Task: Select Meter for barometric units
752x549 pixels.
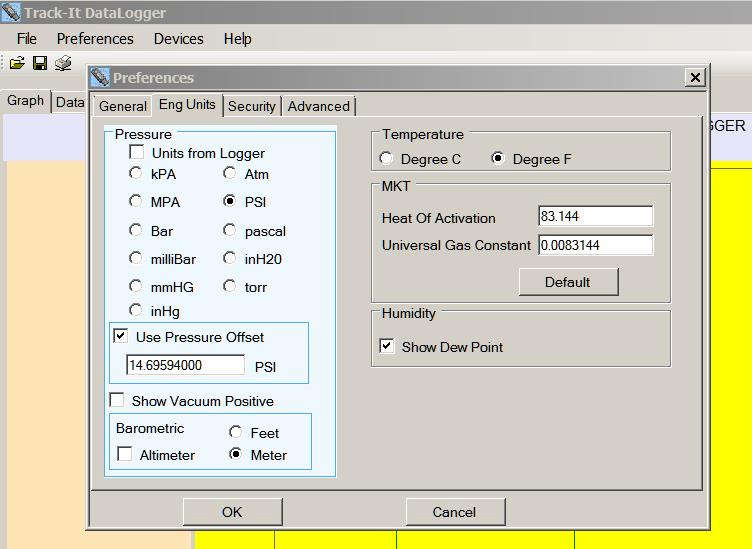Action: tap(235, 454)
